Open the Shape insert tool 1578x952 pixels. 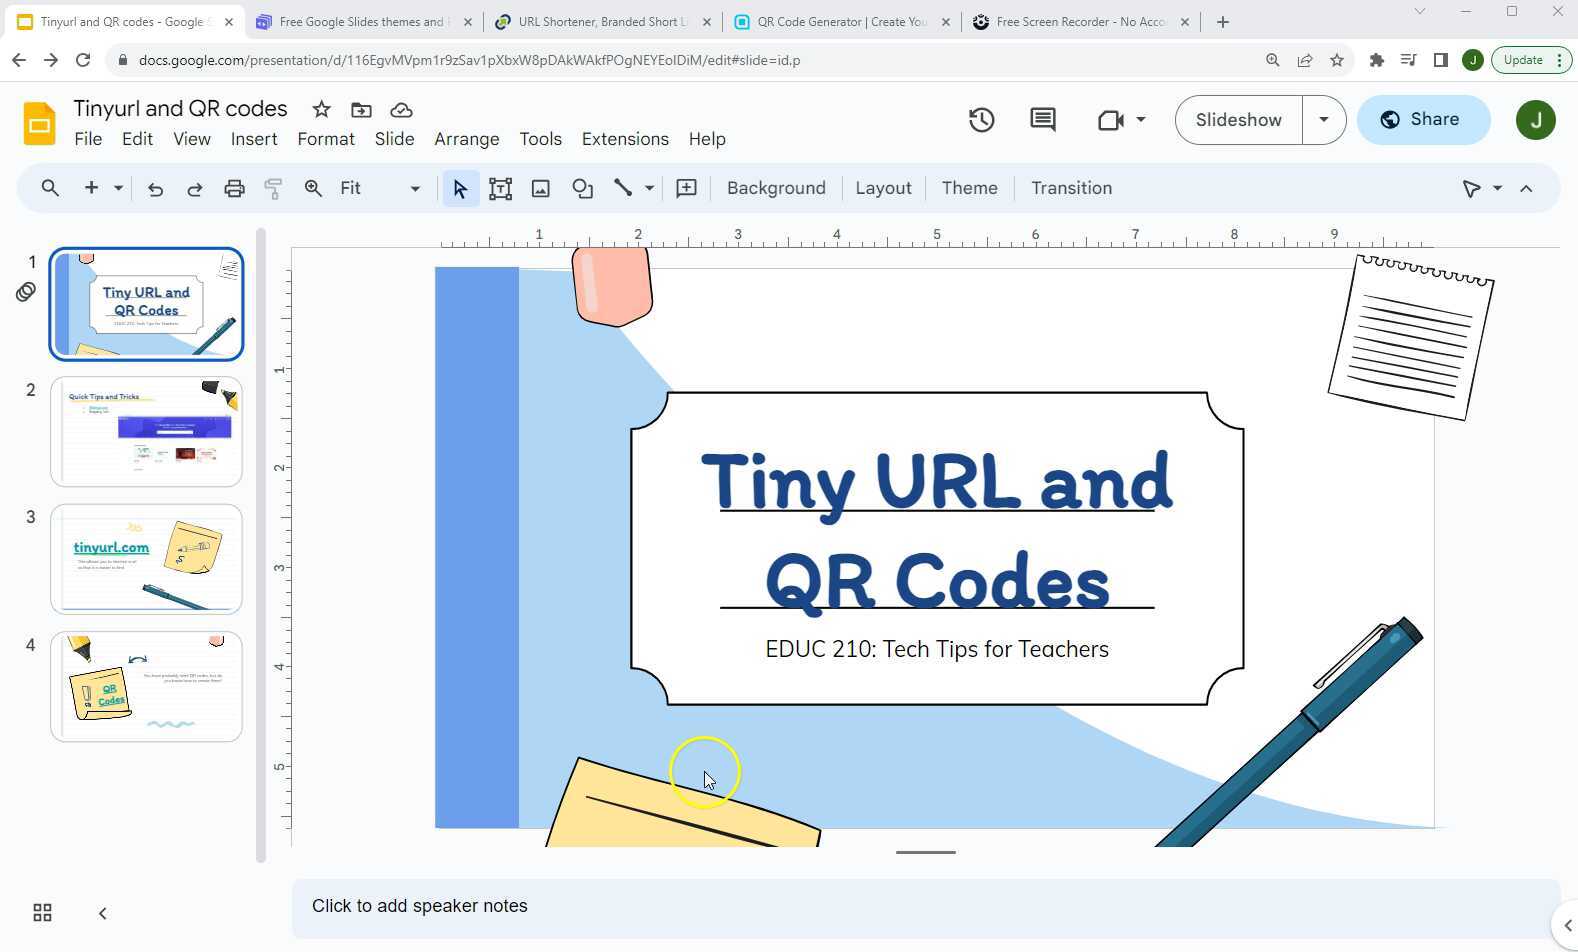(x=582, y=188)
